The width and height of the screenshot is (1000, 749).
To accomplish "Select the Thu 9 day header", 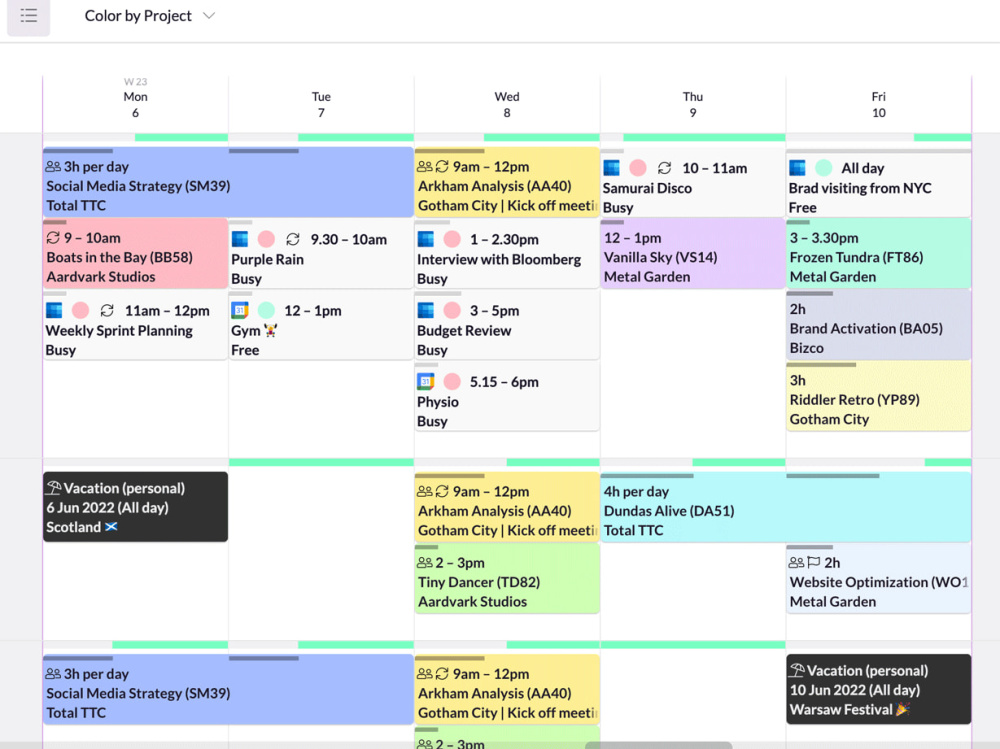I will click(693, 105).
